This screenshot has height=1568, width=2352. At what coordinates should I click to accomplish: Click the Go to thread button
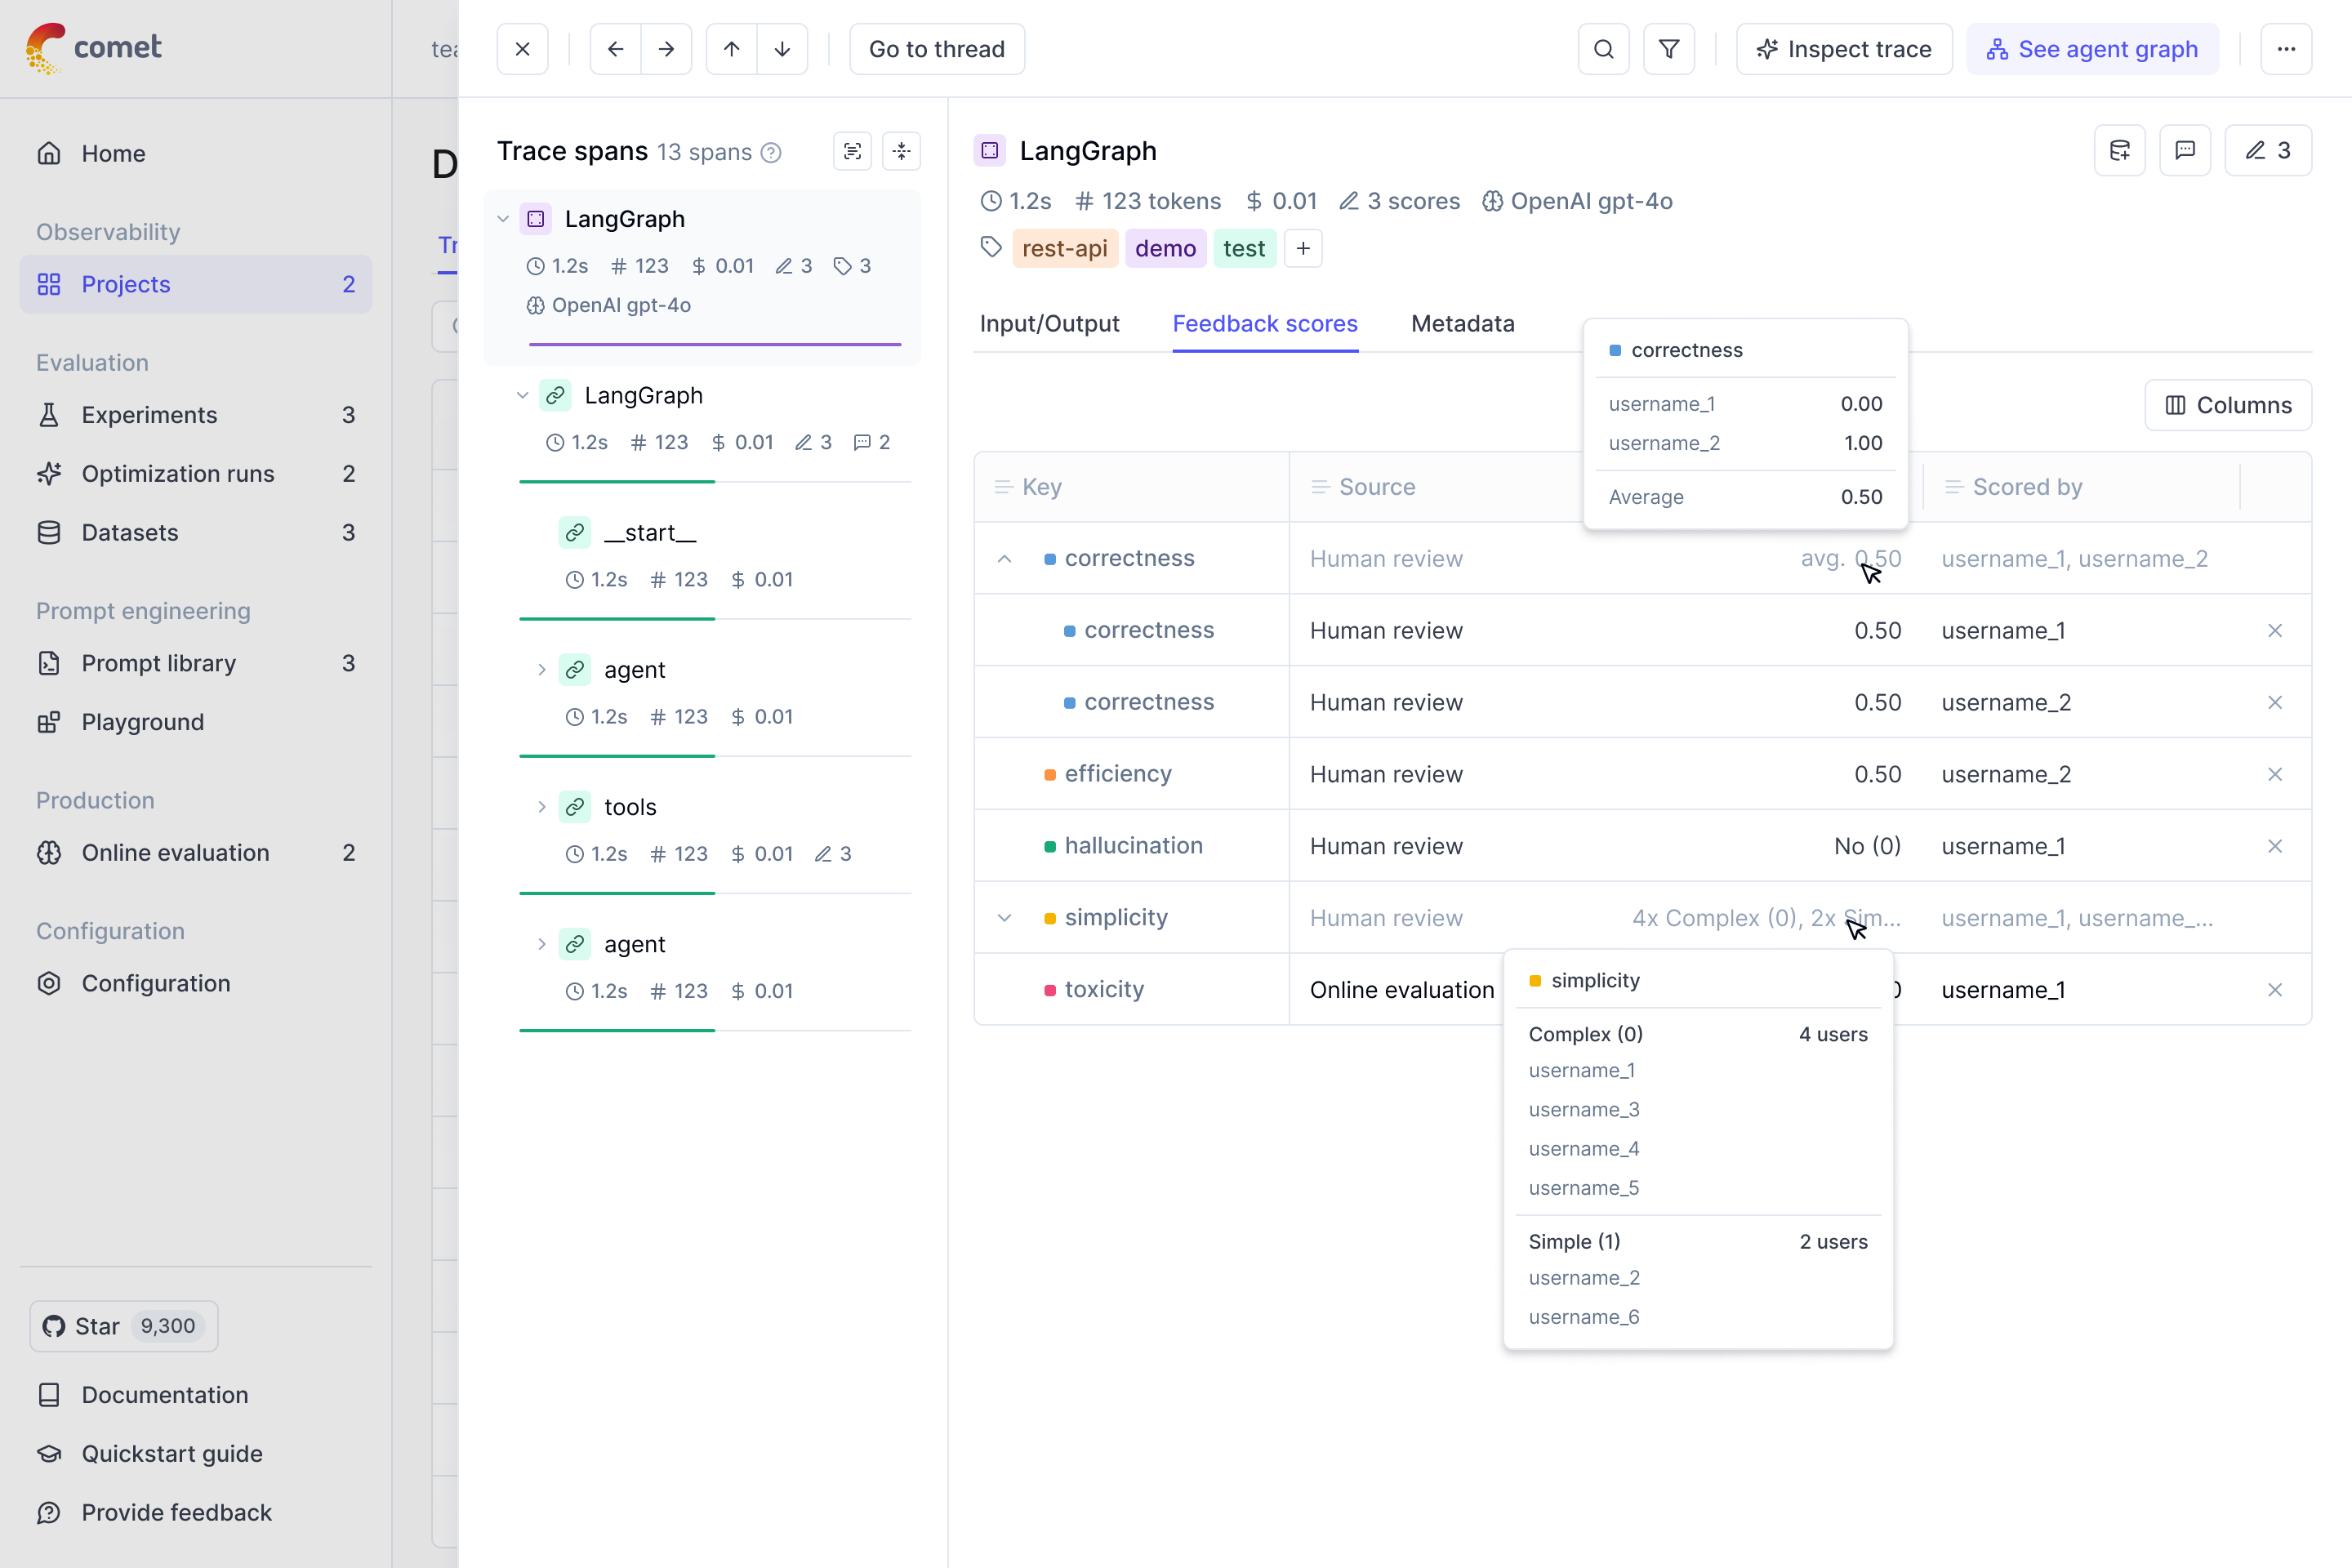(x=936, y=49)
